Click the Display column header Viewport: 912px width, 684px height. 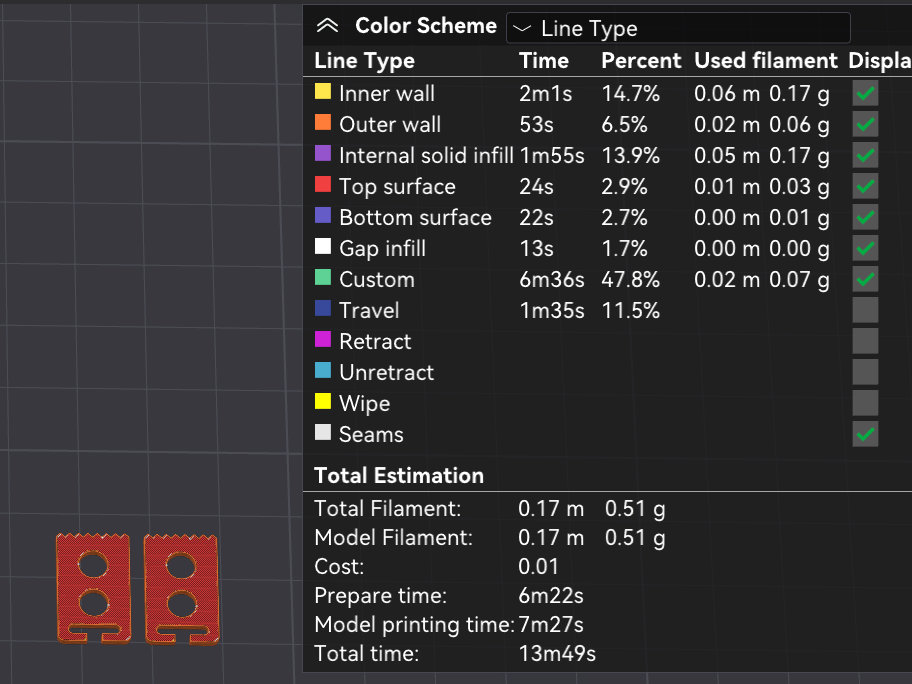[880, 60]
